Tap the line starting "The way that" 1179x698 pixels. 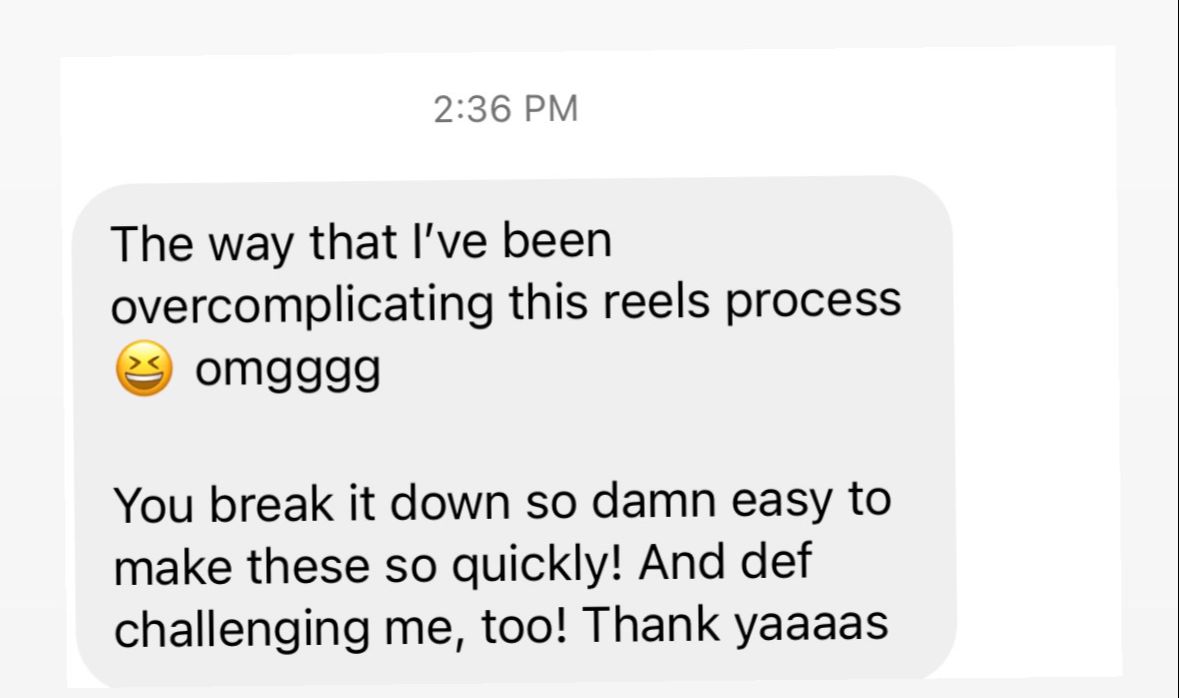361,244
